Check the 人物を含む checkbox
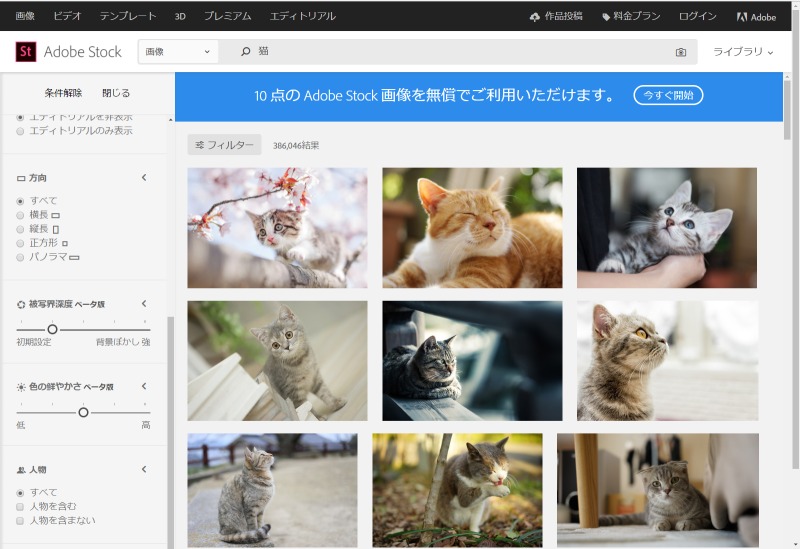Viewport: 800px width, 549px height. tap(20, 507)
